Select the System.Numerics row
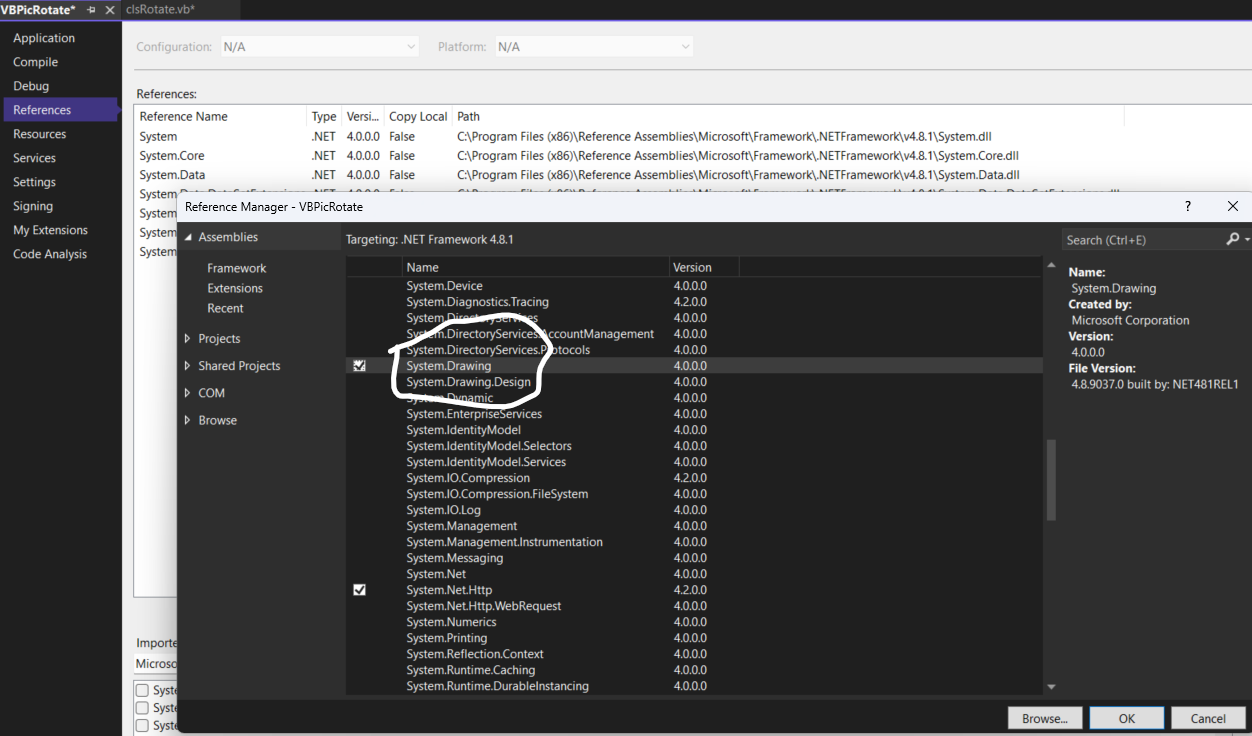Viewport: 1252px width, 736px height. (694, 622)
